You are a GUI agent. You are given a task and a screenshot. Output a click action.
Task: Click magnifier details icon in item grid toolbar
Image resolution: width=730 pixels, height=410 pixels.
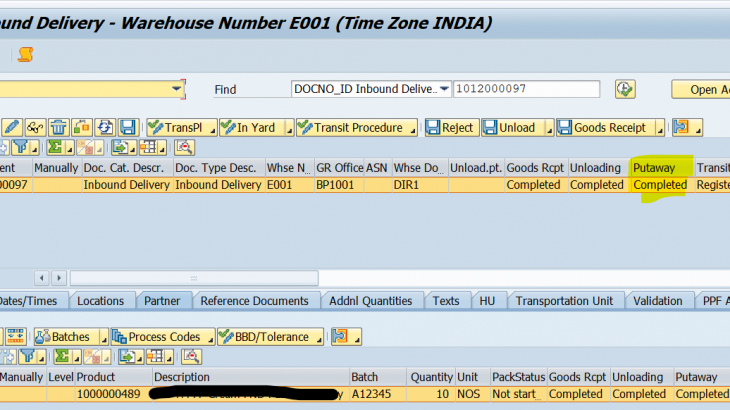pyautogui.click(x=191, y=356)
